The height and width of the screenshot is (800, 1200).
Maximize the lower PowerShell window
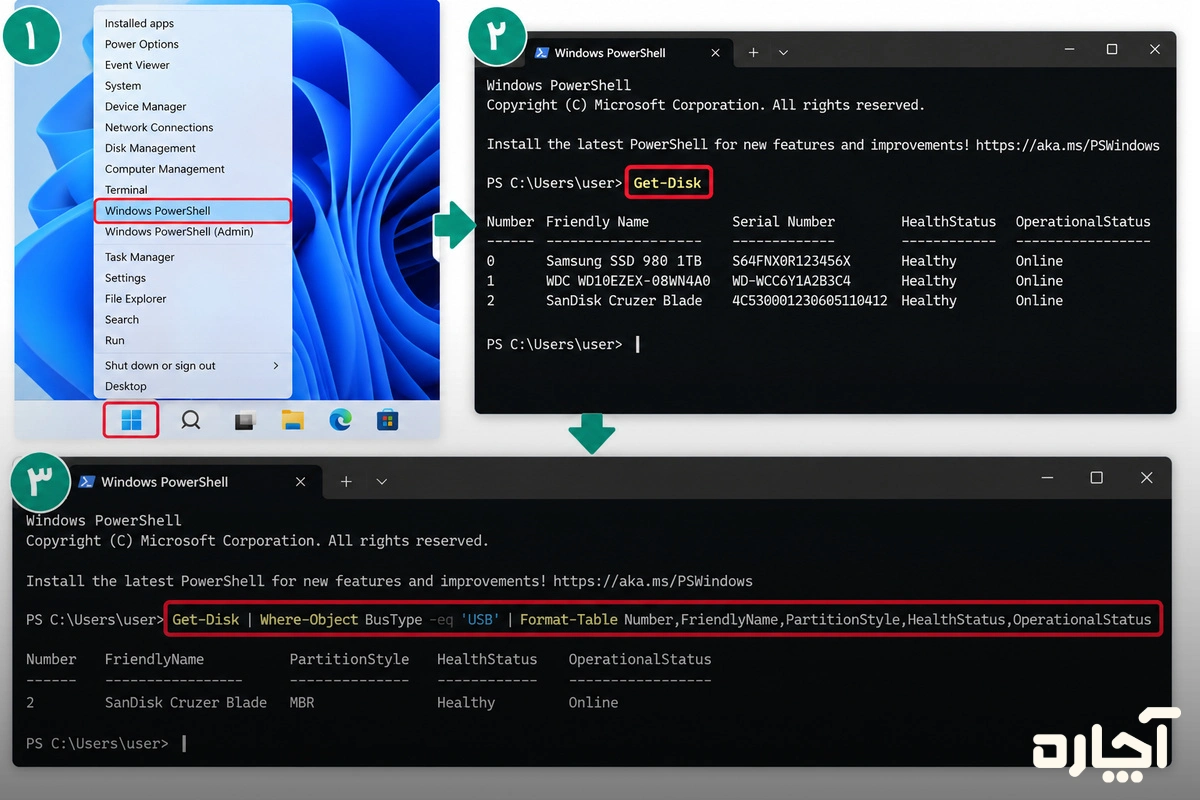[1096, 478]
